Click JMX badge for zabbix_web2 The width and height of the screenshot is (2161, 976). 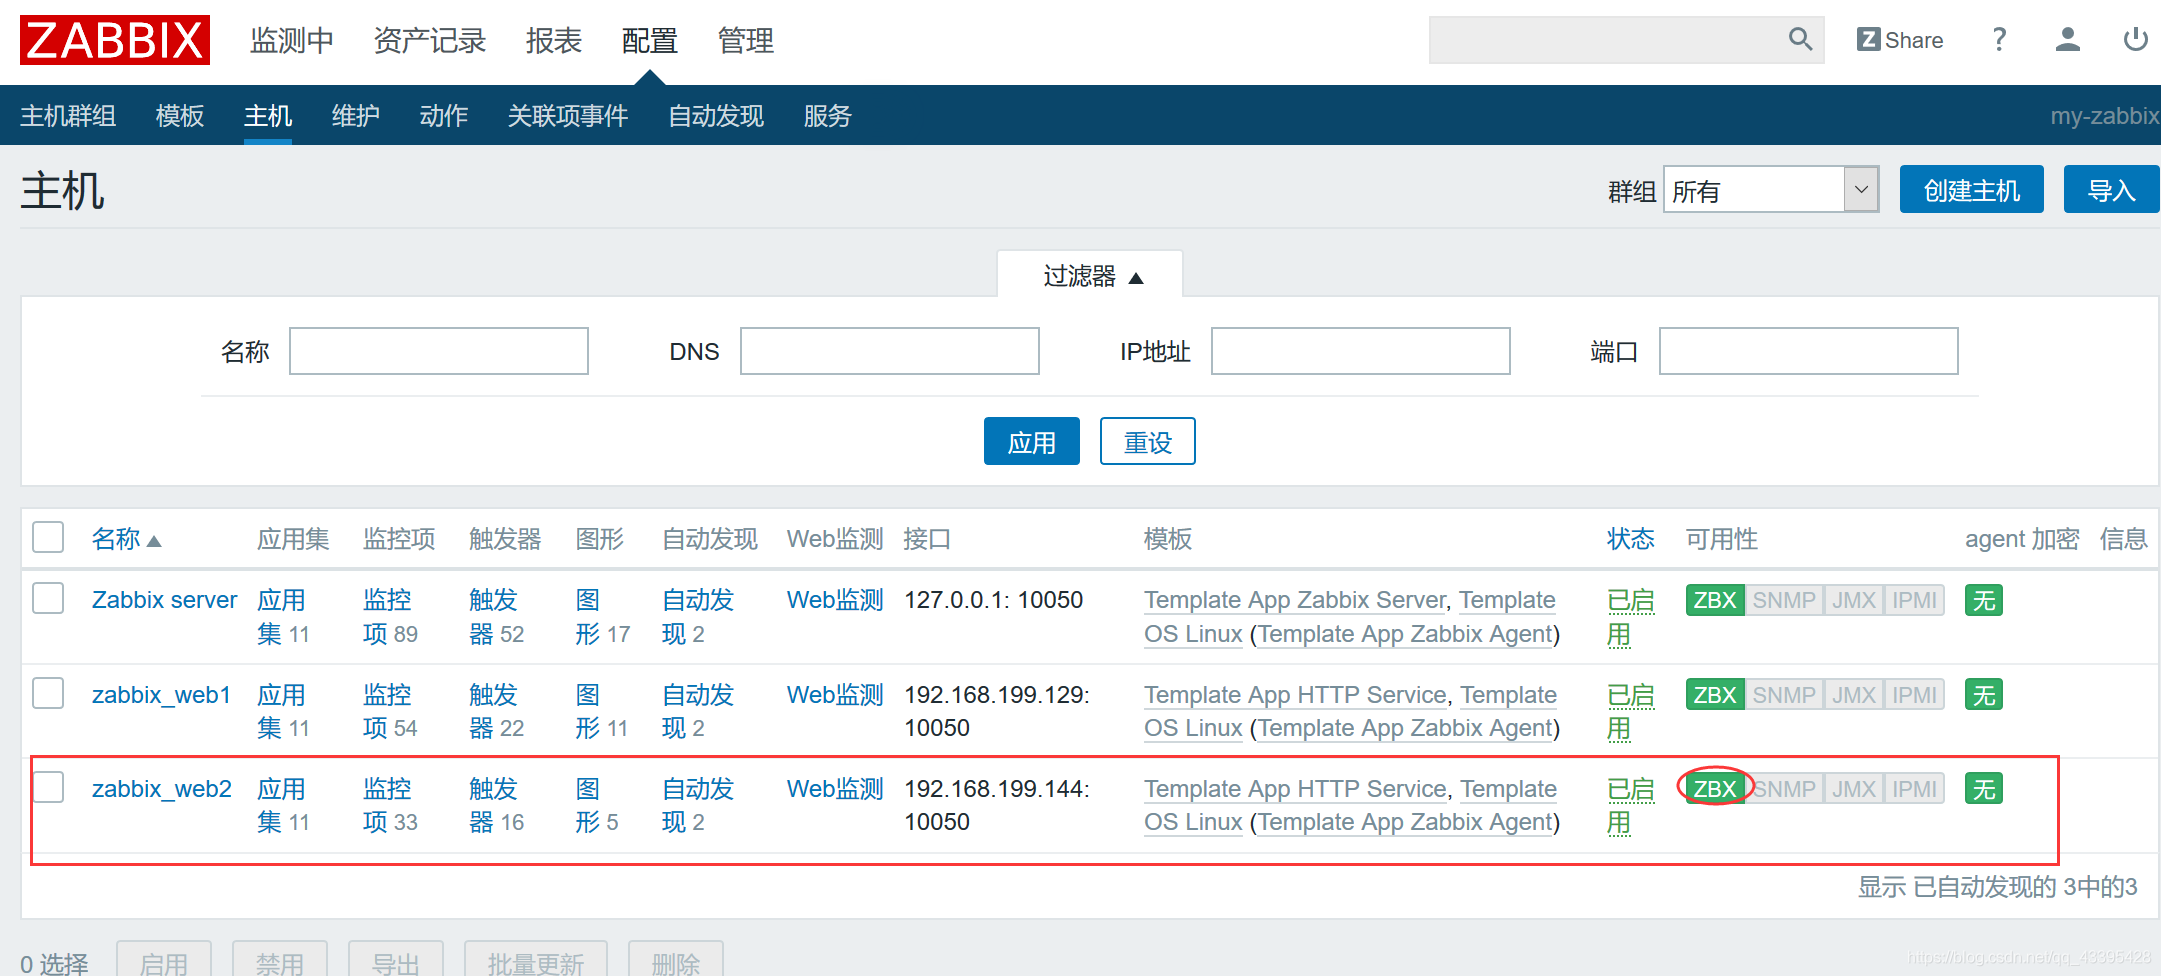click(1854, 788)
